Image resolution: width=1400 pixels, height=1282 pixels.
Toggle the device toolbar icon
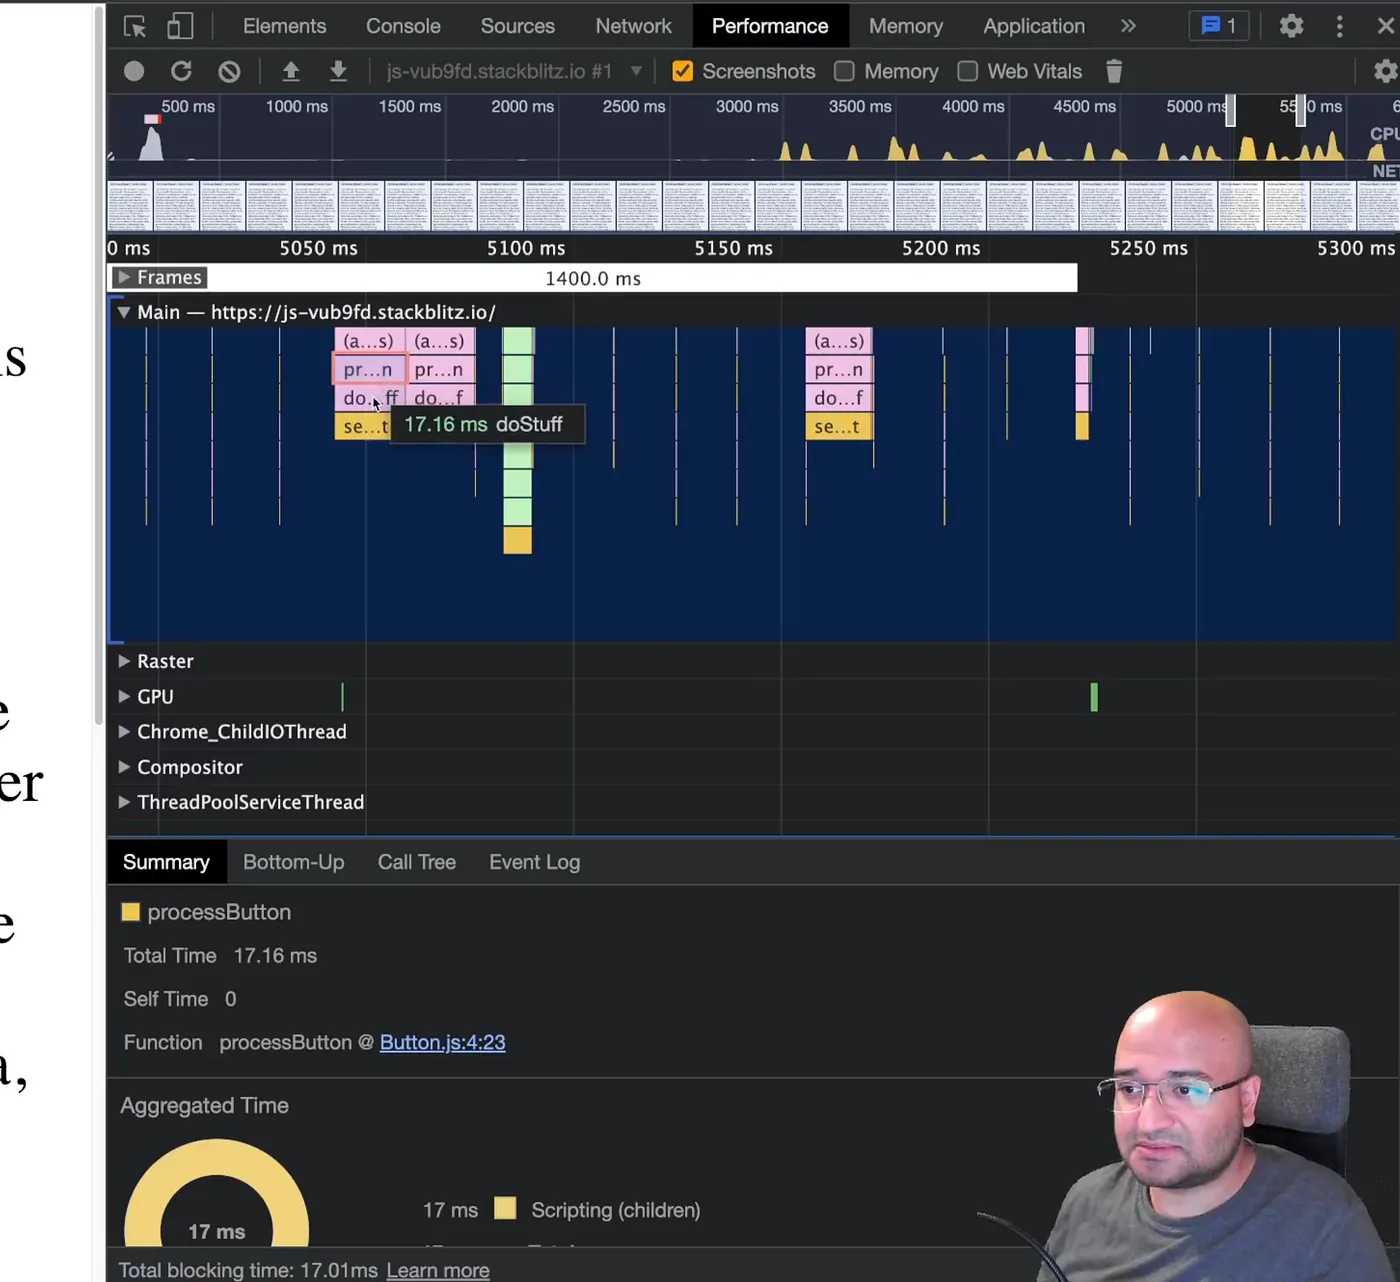point(180,26)
